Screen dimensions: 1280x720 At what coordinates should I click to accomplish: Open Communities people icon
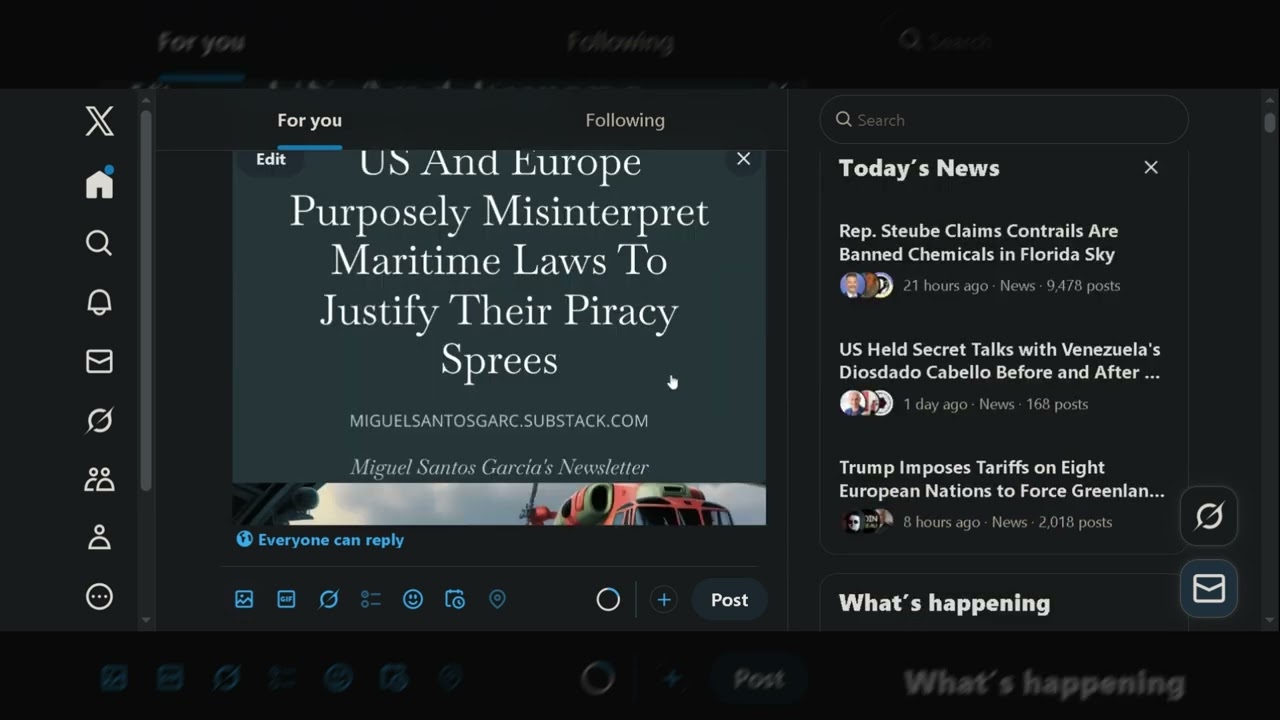[x=99, y=479]
